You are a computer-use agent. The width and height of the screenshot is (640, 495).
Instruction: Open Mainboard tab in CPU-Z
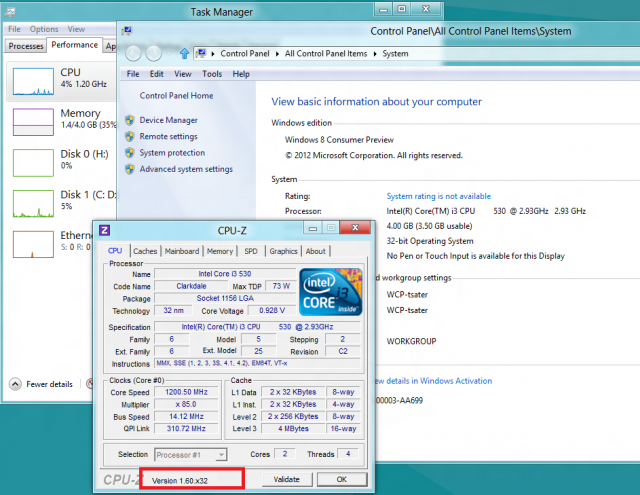182,251
